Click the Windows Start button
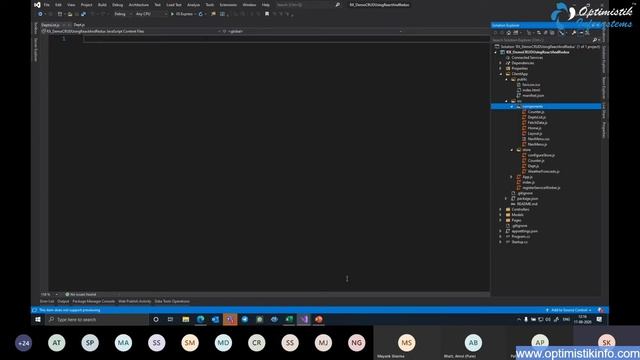The width and height of the screenshot is (640, 360). coord(38,320)
